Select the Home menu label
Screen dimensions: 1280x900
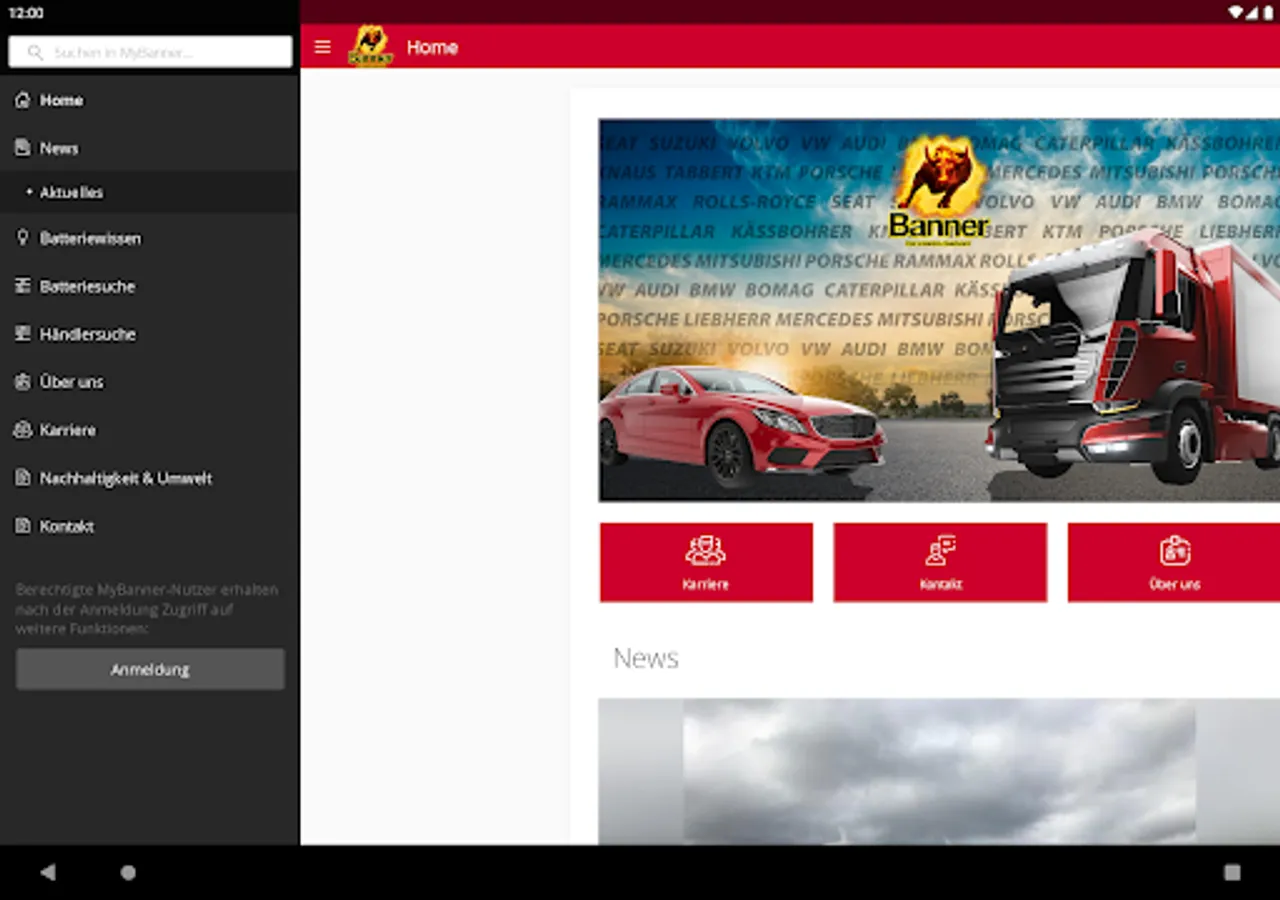pos(61,100)
